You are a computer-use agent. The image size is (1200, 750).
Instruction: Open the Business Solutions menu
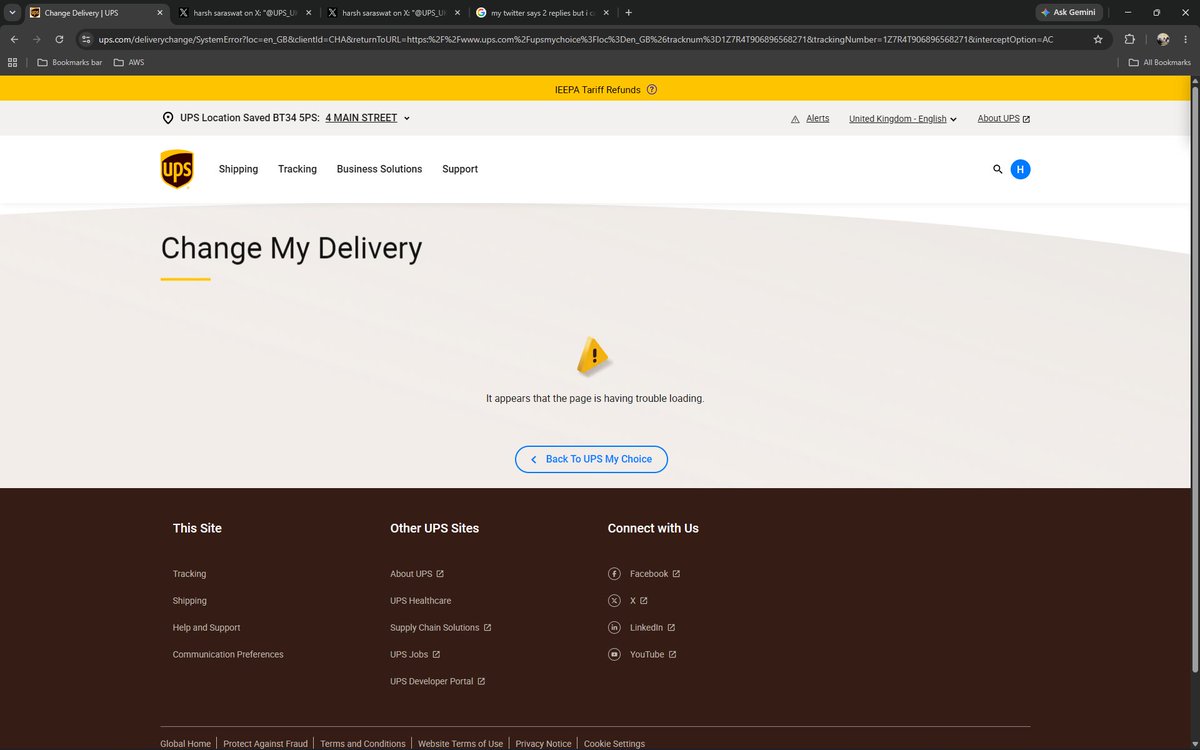[379, 169]
